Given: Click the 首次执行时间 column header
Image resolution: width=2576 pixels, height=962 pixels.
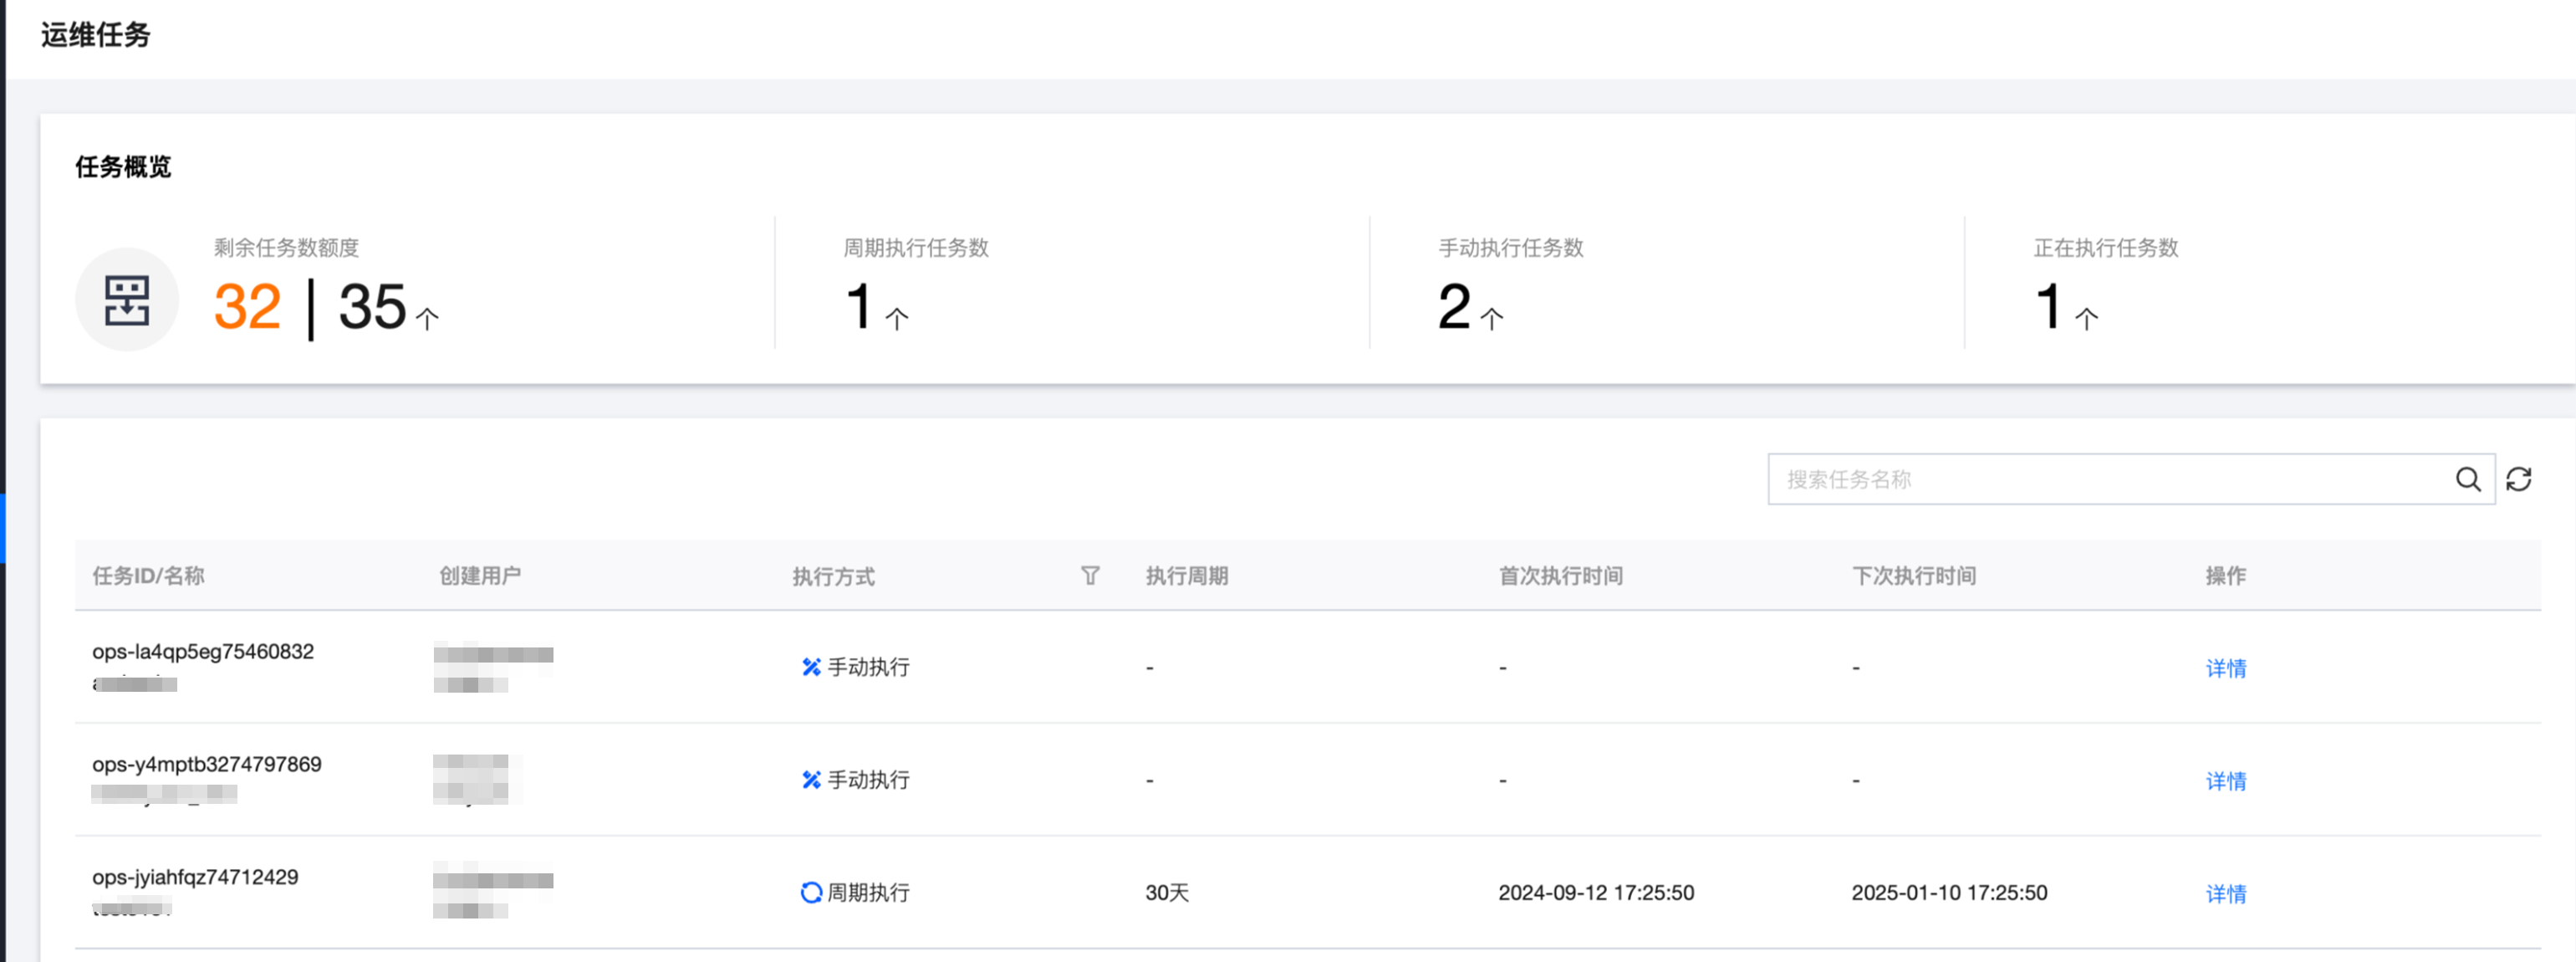Looking at the screenshot, I should pyautogui.click(x=1560, y=577).
